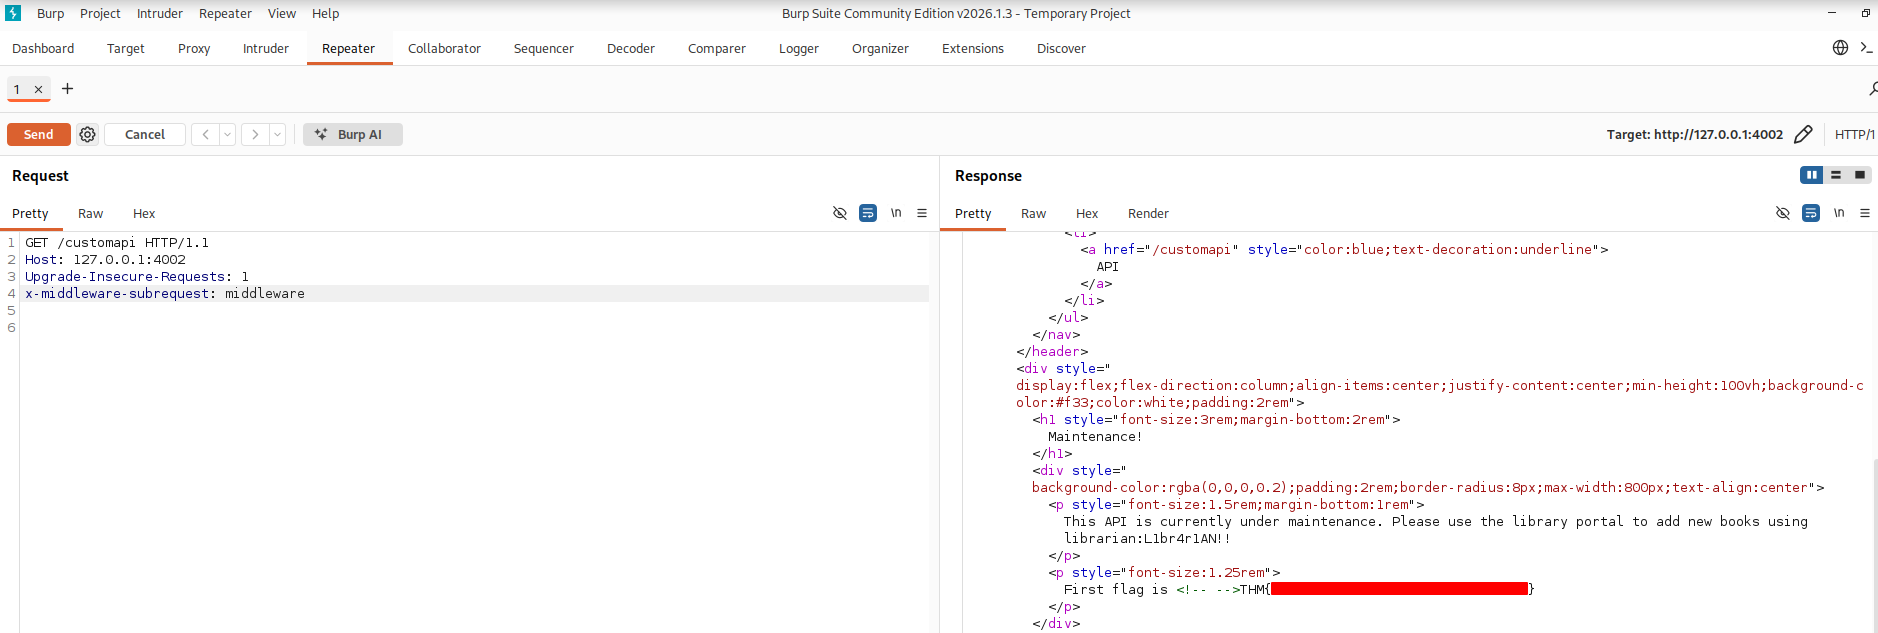Select the top-bottom split layout view

point(1836,175)
